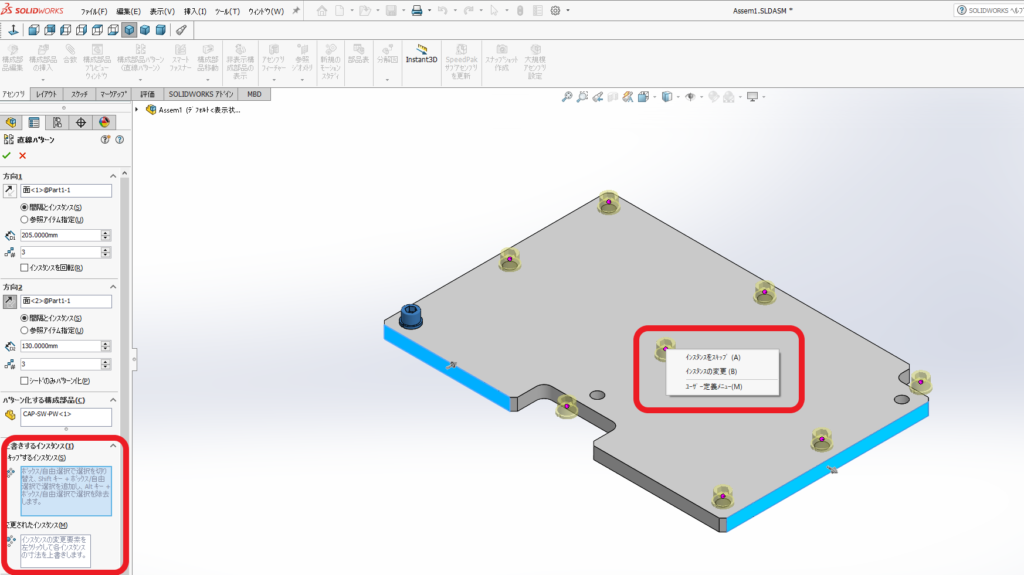Click the Zoom to Fit icon
This screenshot has height=575, width=1024.
tap(567, 97)
